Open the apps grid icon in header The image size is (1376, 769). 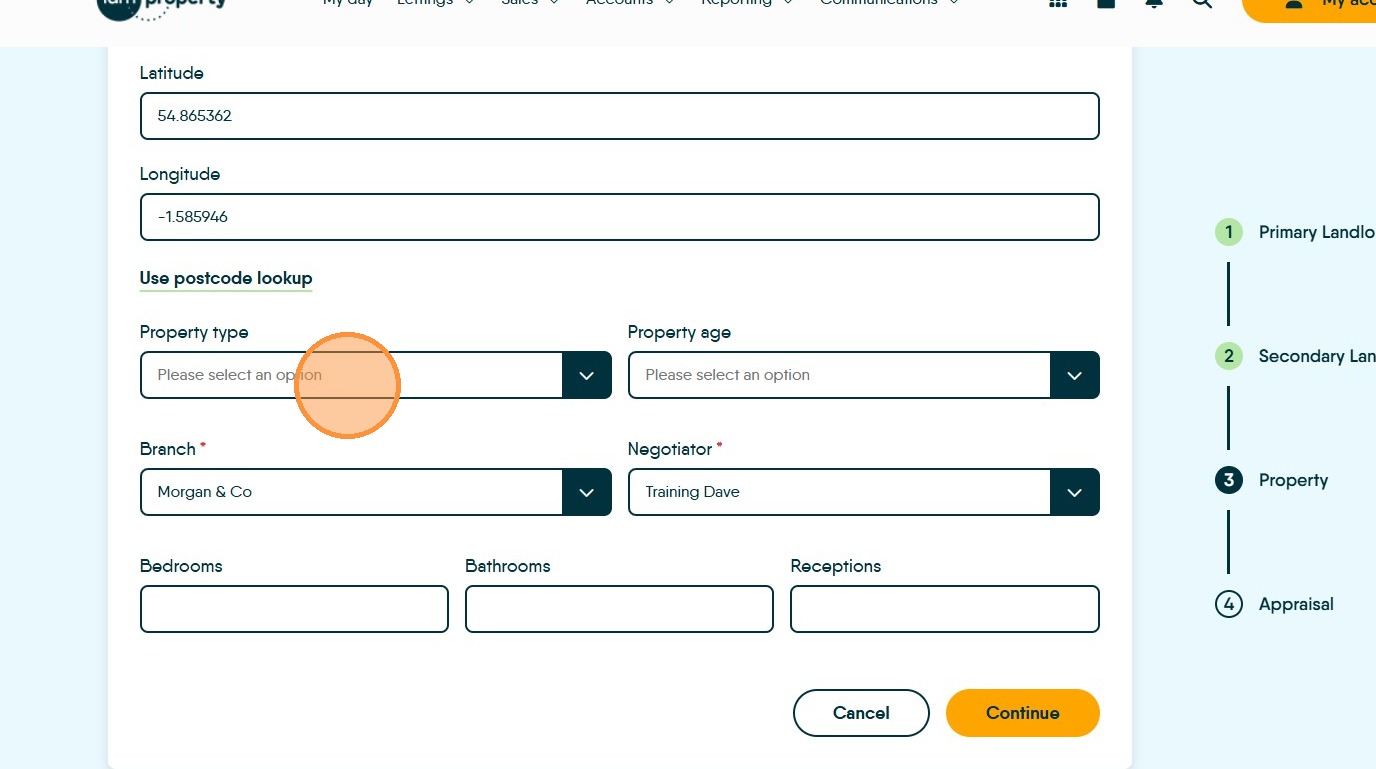click(1058, 3)
